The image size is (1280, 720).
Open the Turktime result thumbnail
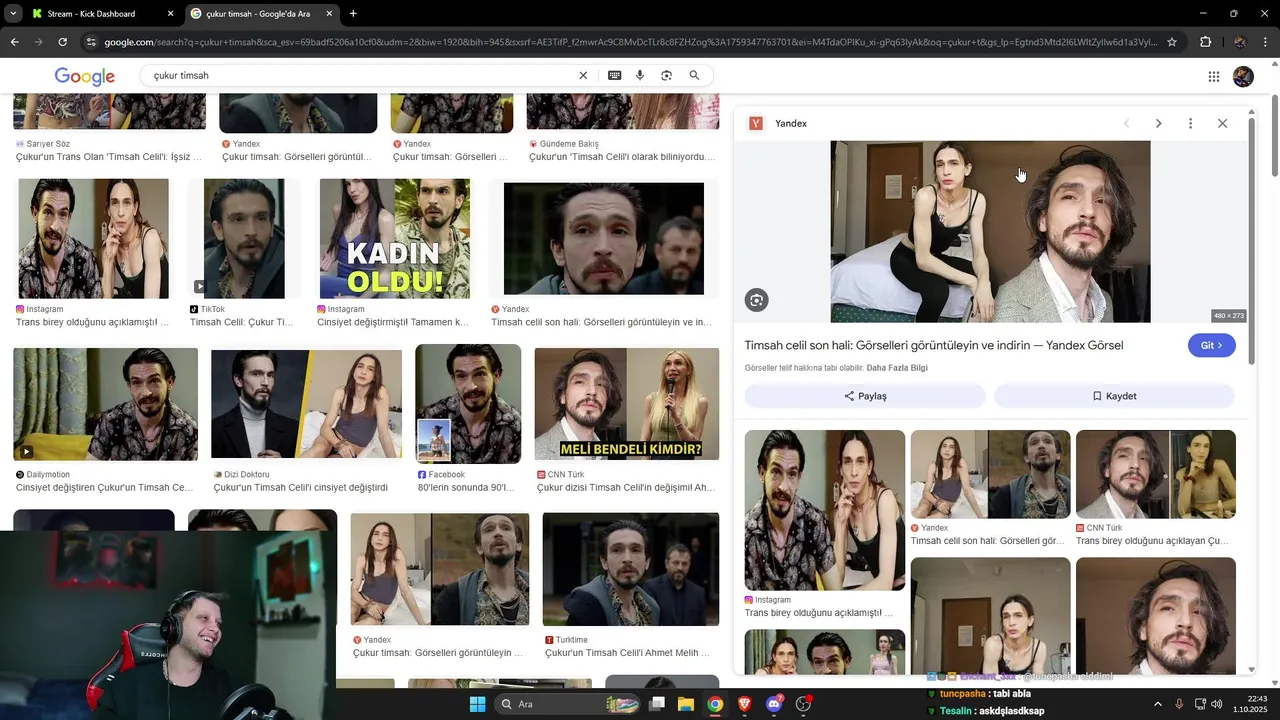pyautogui.click(x=631, y=570)
